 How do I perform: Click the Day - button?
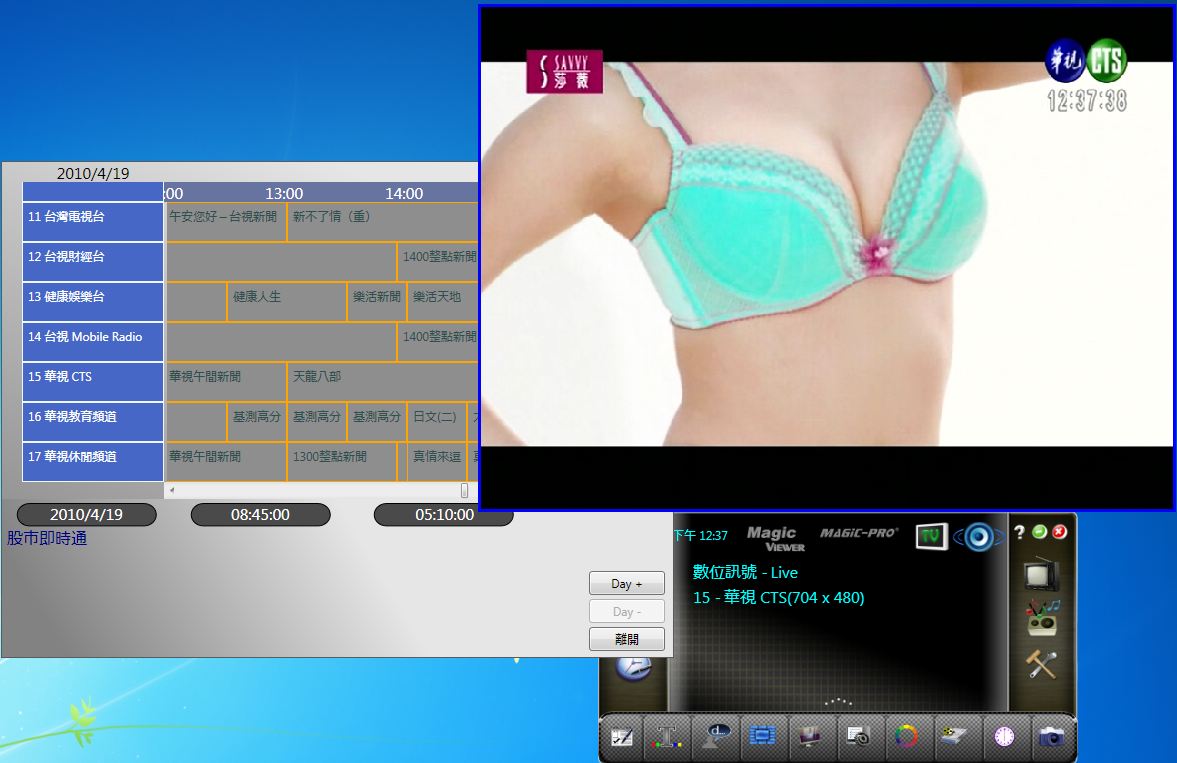(x=627, y=611)
